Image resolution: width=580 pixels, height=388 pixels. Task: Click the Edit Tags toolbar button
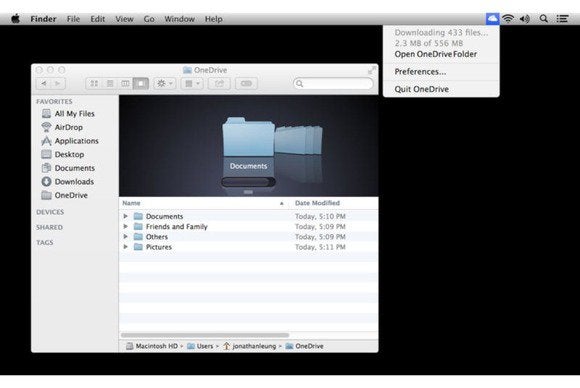click(246, 84)
